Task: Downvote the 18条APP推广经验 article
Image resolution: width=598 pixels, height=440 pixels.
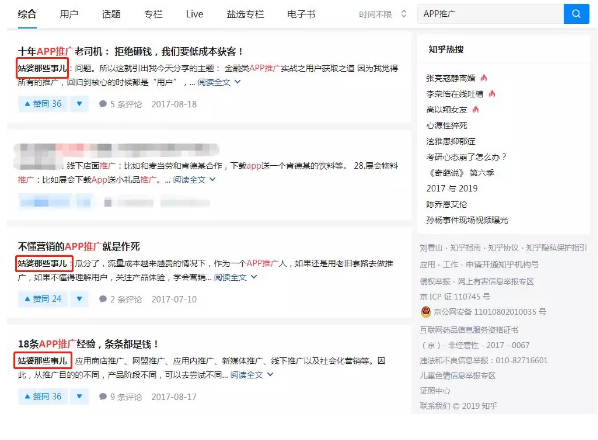Action: 79,397
